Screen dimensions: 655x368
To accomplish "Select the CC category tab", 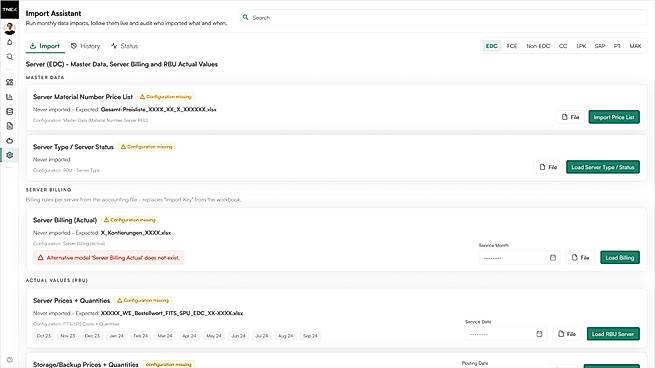I will [x=563, y=46].
